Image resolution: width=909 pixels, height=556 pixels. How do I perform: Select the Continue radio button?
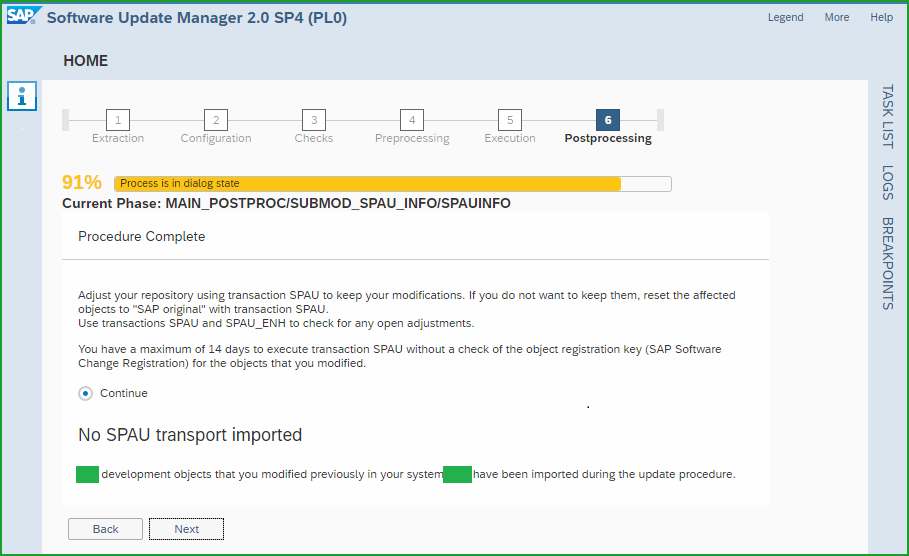point(85,394)
